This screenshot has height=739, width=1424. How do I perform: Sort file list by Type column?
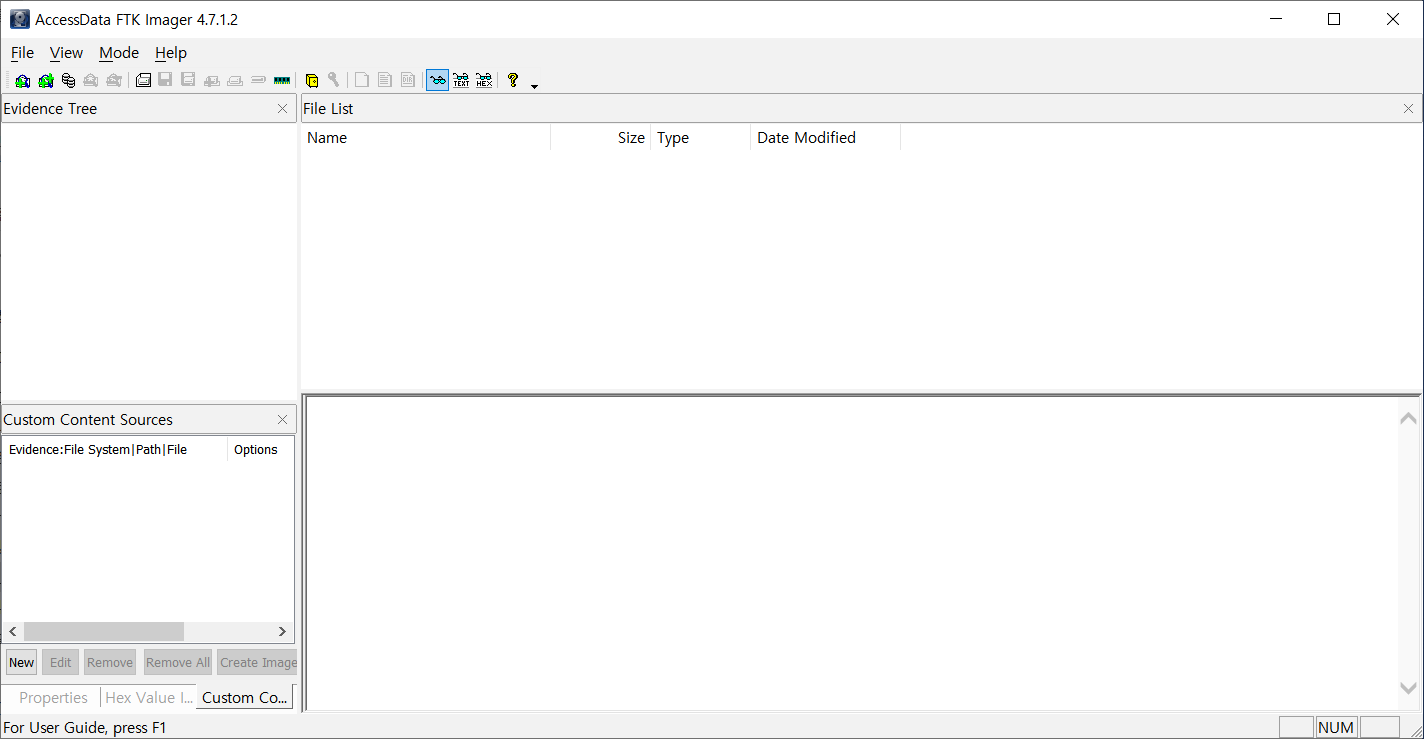(x=701, y=138)
